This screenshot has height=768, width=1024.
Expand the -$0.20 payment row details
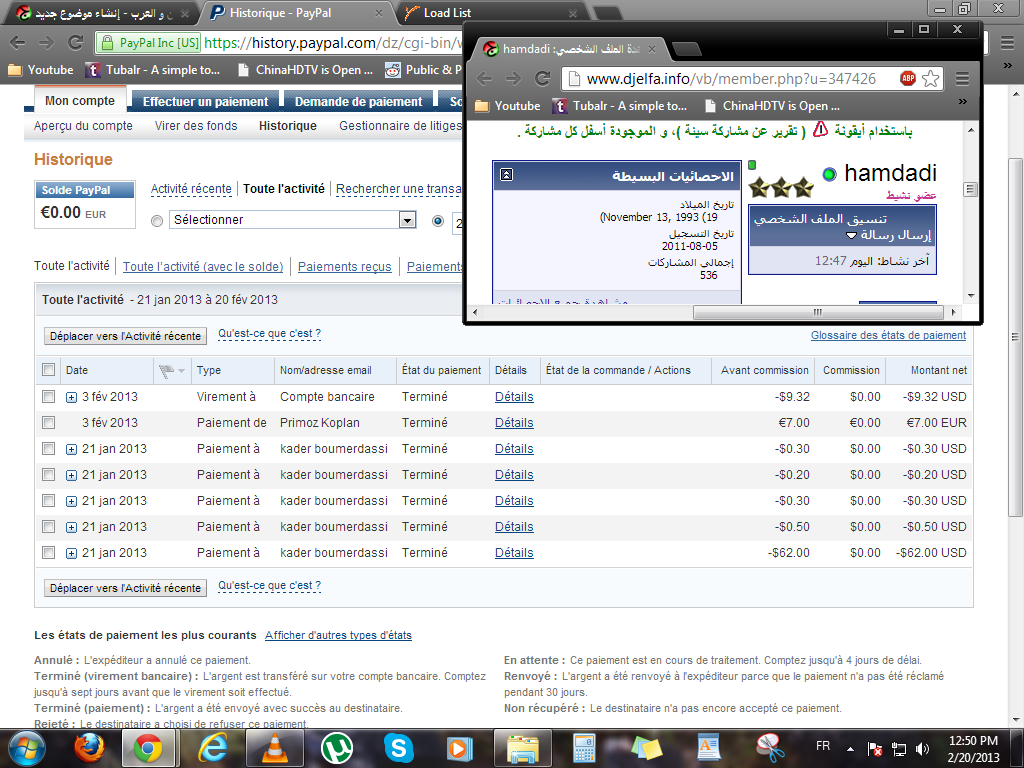click(71, 475)
